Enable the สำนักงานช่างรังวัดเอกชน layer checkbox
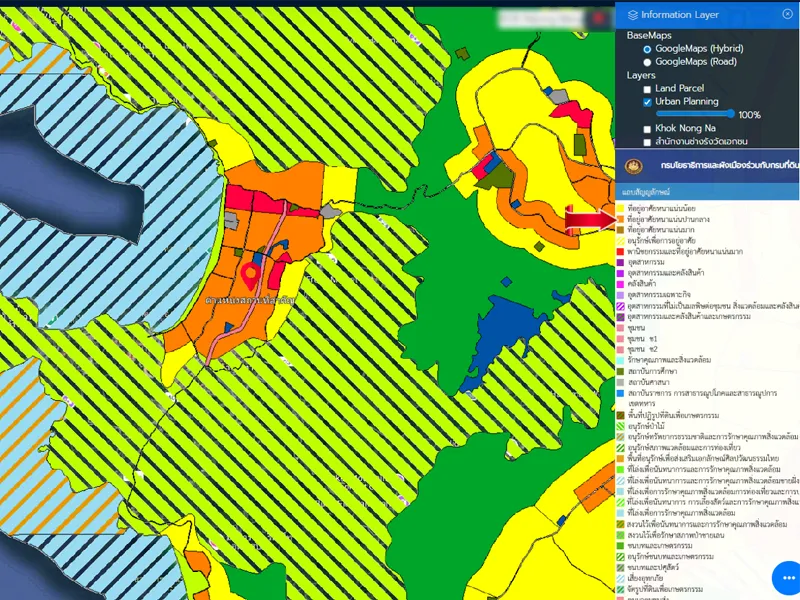This screenshot has height=600, width=800. point(647,142)
